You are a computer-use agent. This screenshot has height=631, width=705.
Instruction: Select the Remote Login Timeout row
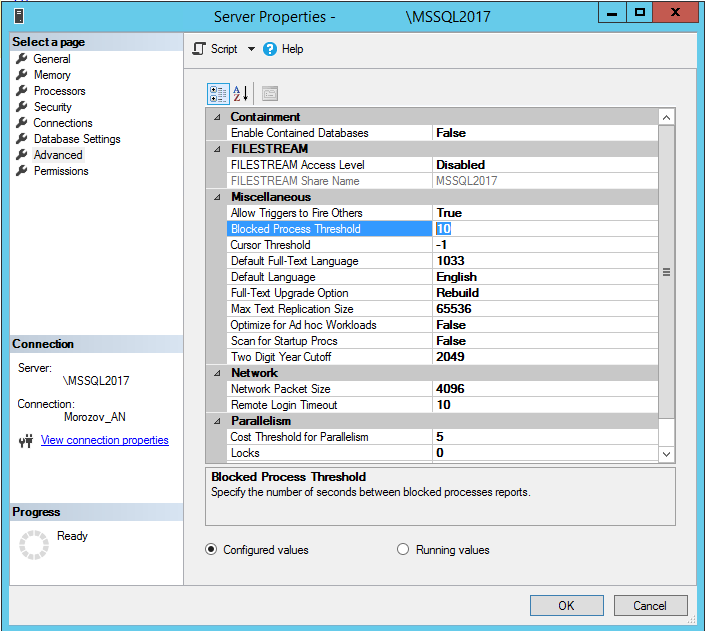[x=442, y=405]
